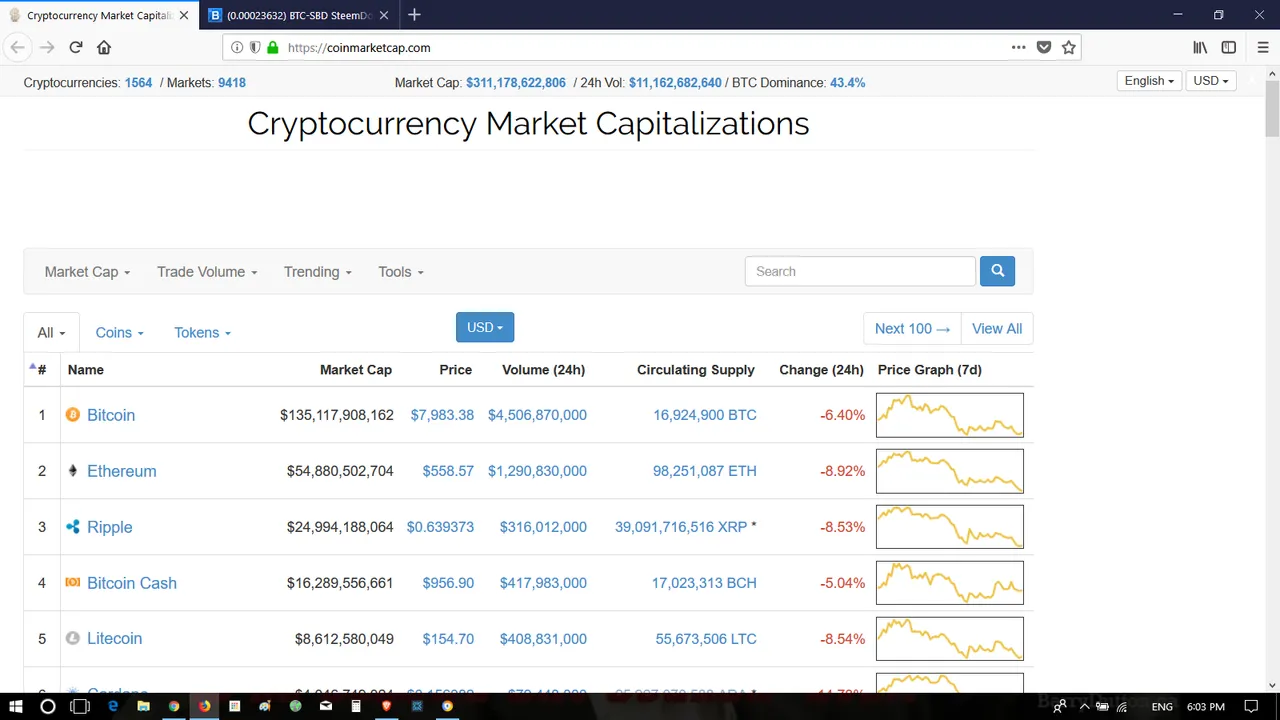The width and height of the screenshot is (1280, 720).
Task: Click in the Search input field
Action: pyautogui.click(x=860, y=271)
